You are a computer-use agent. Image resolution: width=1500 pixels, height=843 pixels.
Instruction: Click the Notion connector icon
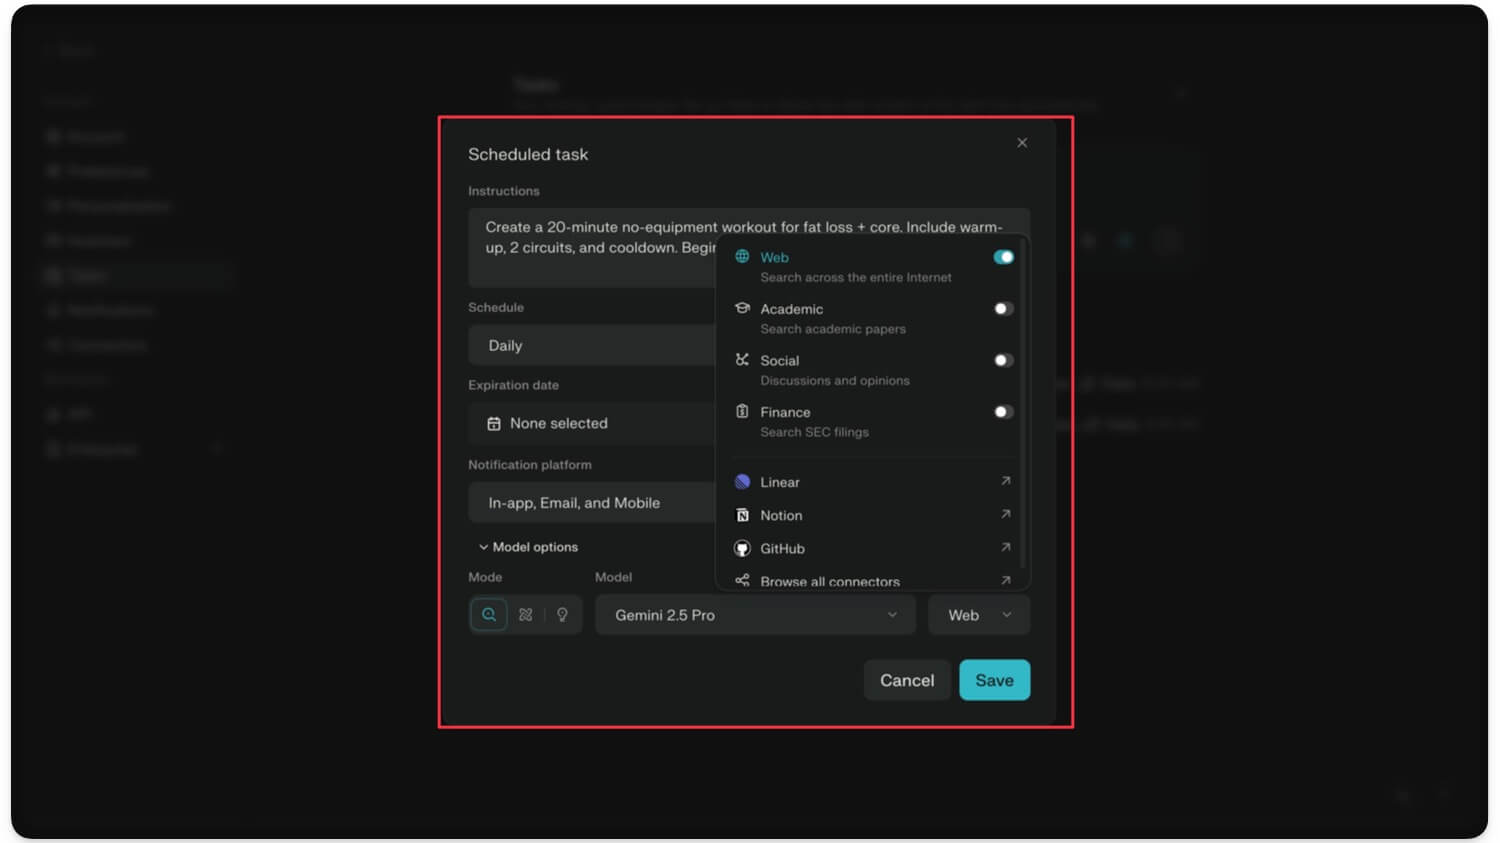(x=742, y=515)
